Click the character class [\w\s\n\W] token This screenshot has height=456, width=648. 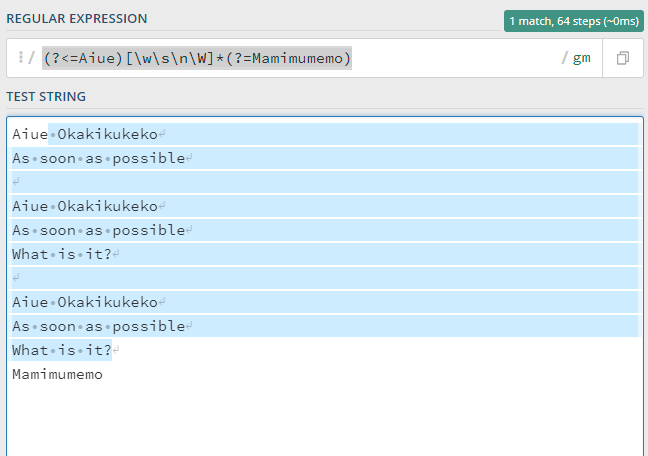pos(169,58)
